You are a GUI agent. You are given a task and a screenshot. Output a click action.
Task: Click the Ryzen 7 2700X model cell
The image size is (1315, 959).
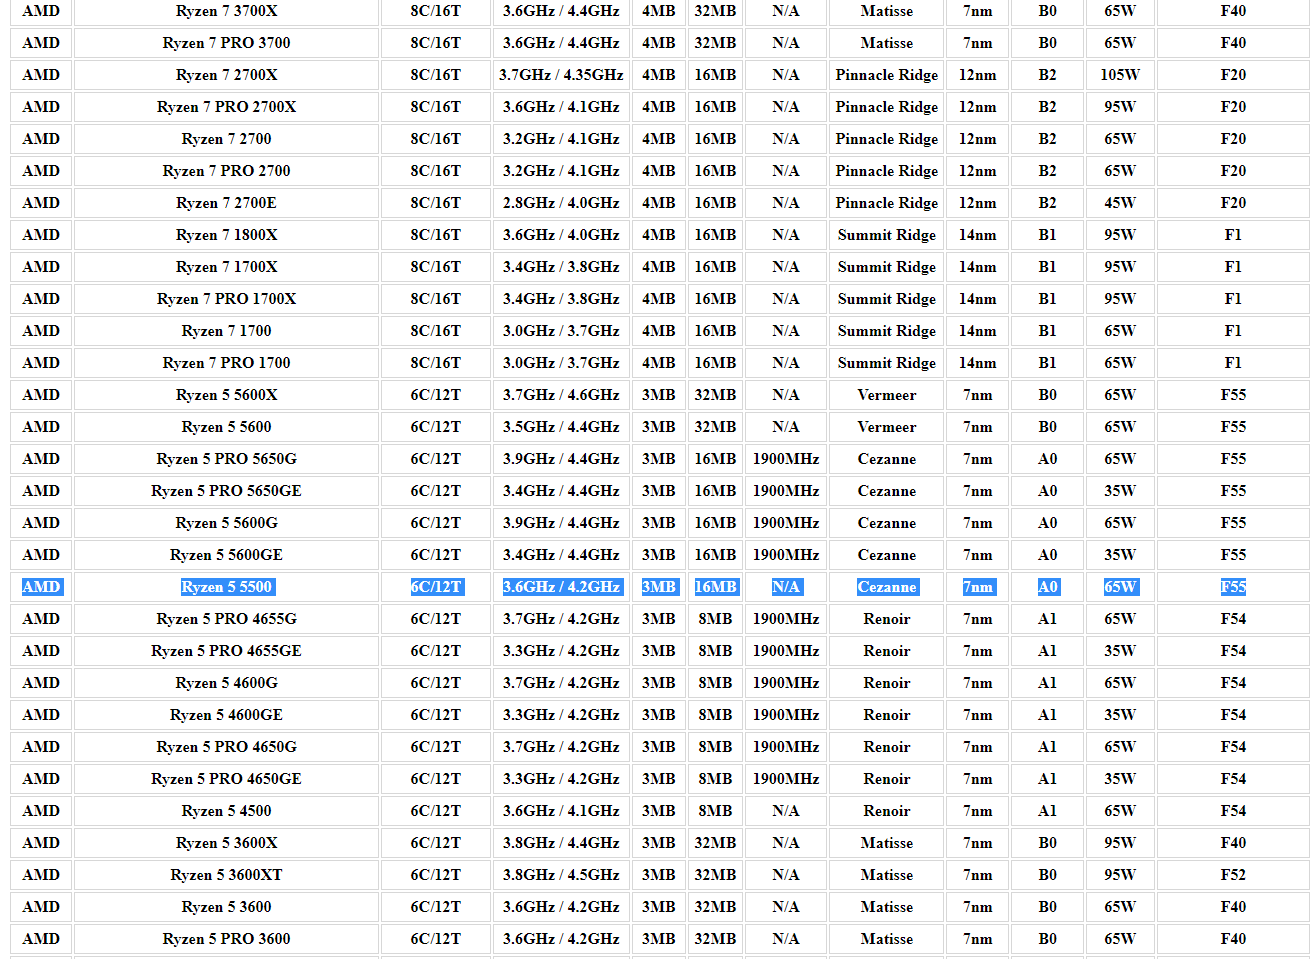coord(227,75)
